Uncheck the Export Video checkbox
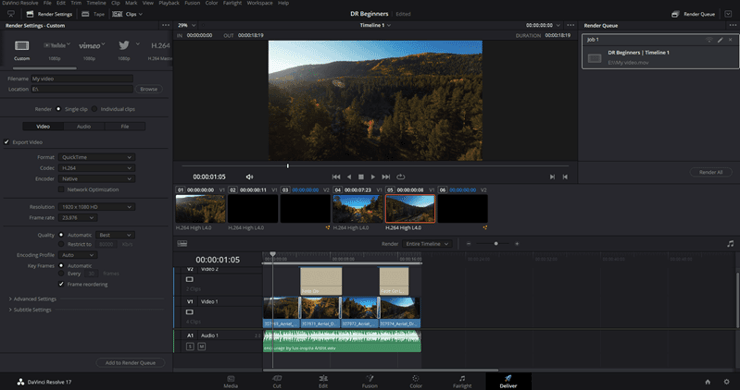The height and width of the screenshot is (390, 740). 7,142
